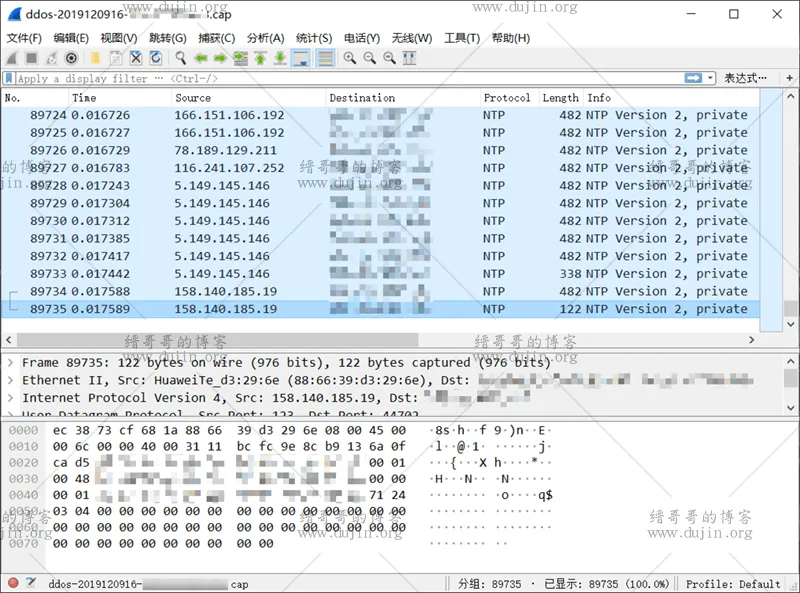
Task: Click the expert info red circle icon
Action: 13,583
